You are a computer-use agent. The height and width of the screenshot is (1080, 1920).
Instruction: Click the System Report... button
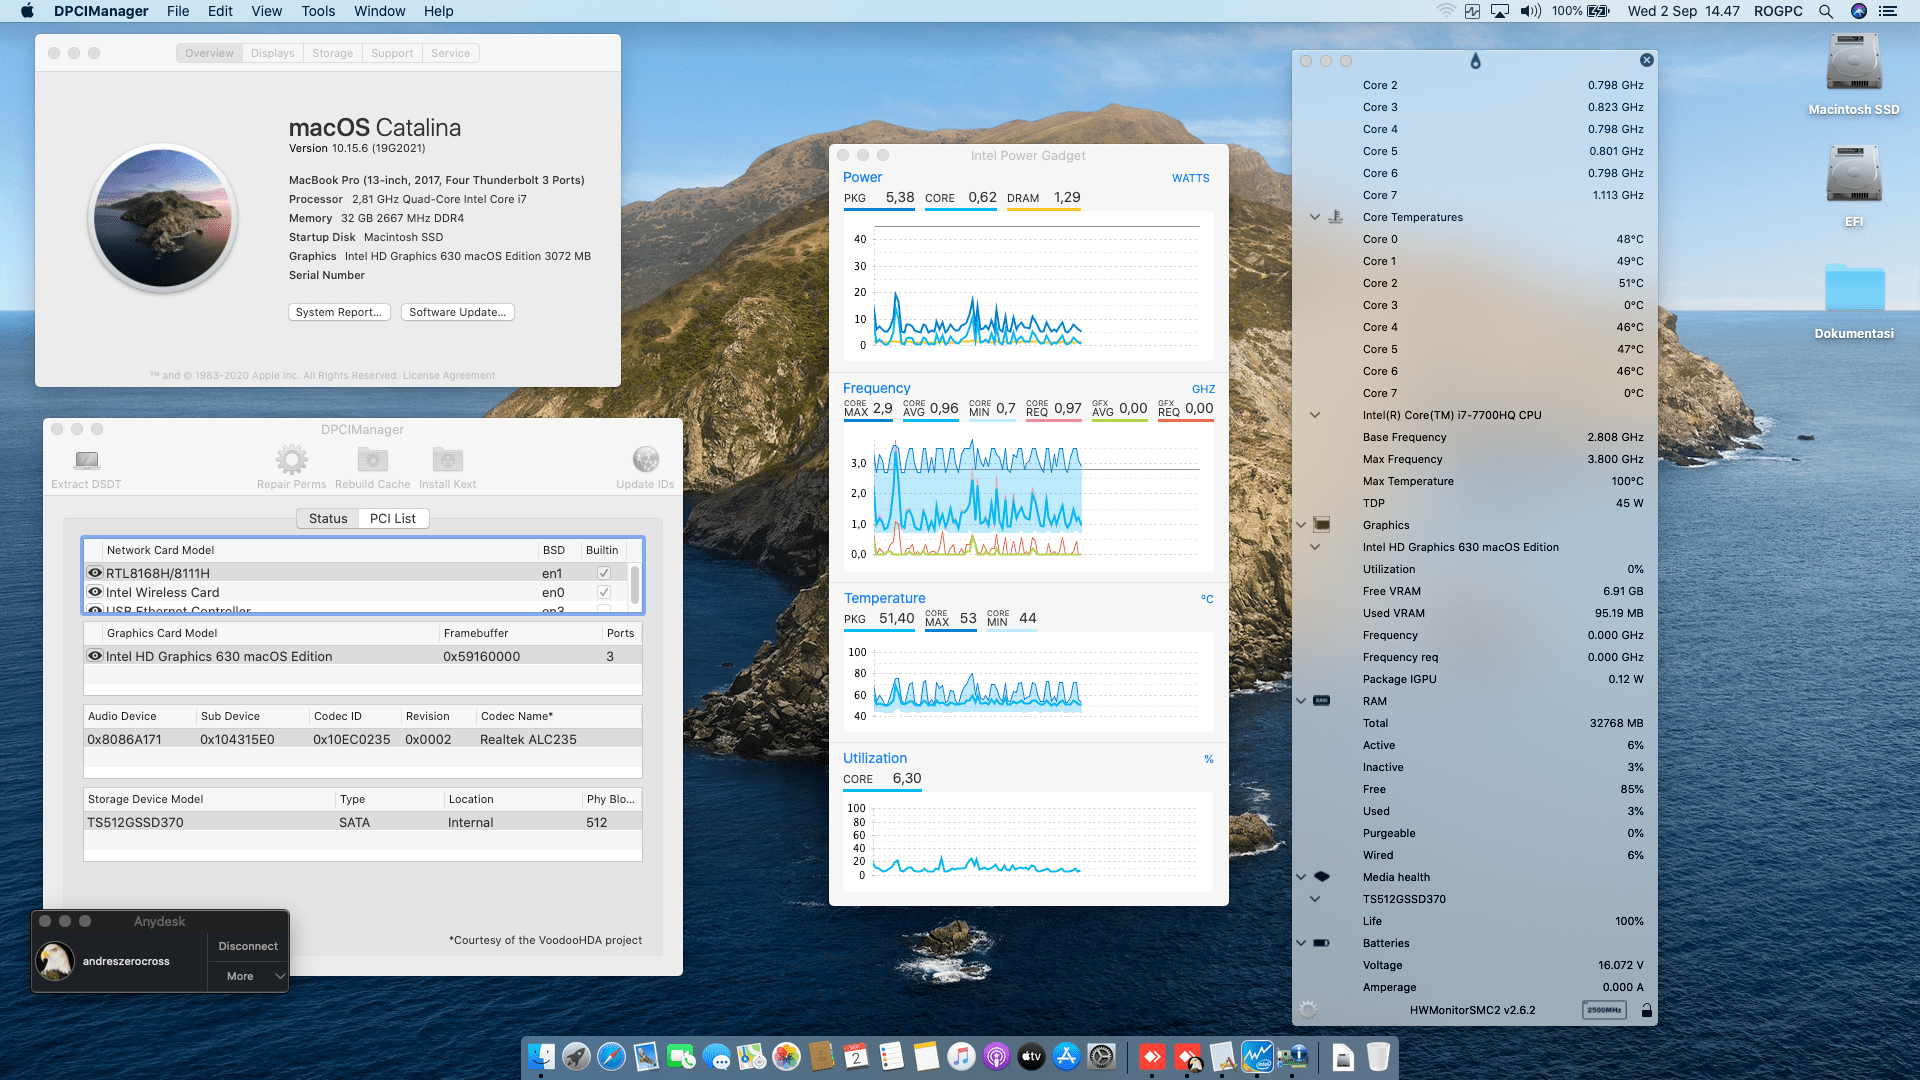(339, 312)
